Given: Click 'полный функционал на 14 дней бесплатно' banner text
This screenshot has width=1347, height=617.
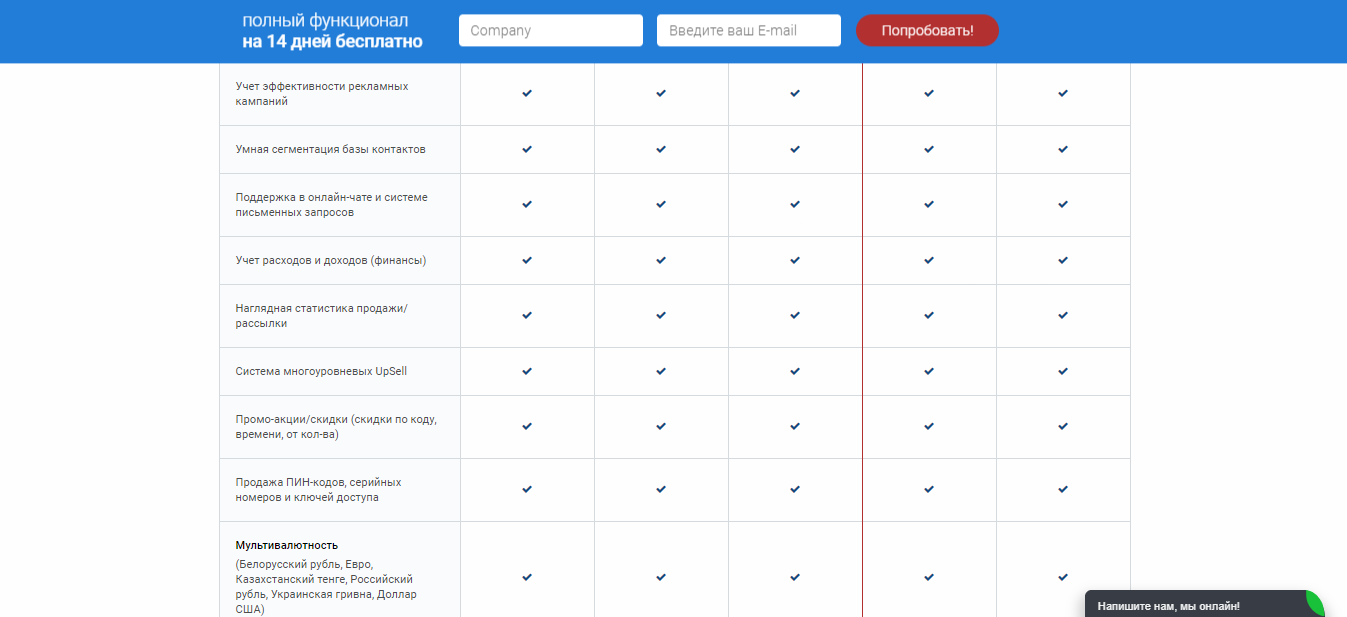Looking at the screenshot, I should coord(332,31).
